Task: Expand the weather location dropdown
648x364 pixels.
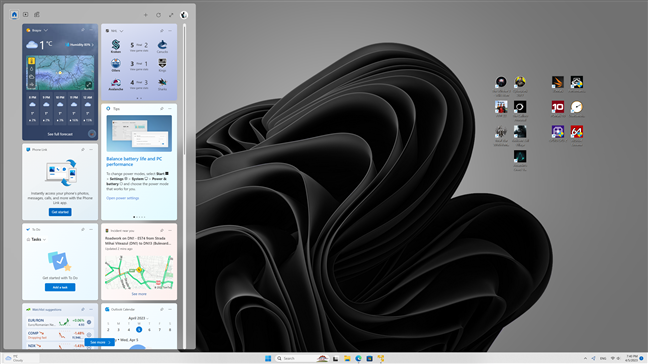Action: (46, 30)
